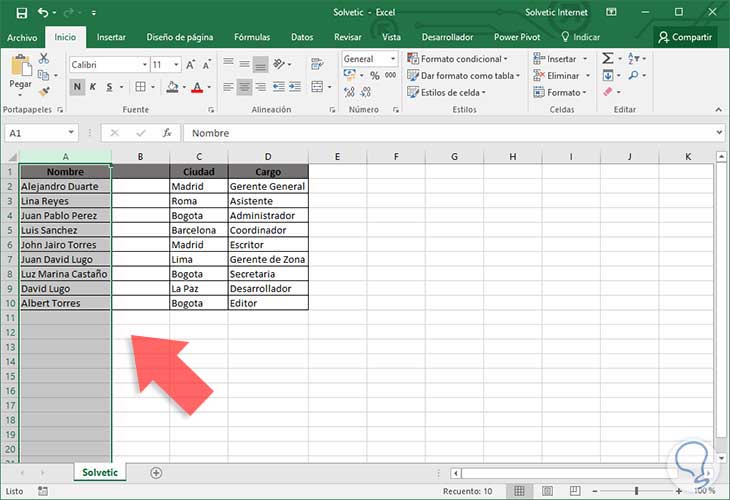Decrease the decimal places
Screen dimensions: 730x500
coord(365,92)
